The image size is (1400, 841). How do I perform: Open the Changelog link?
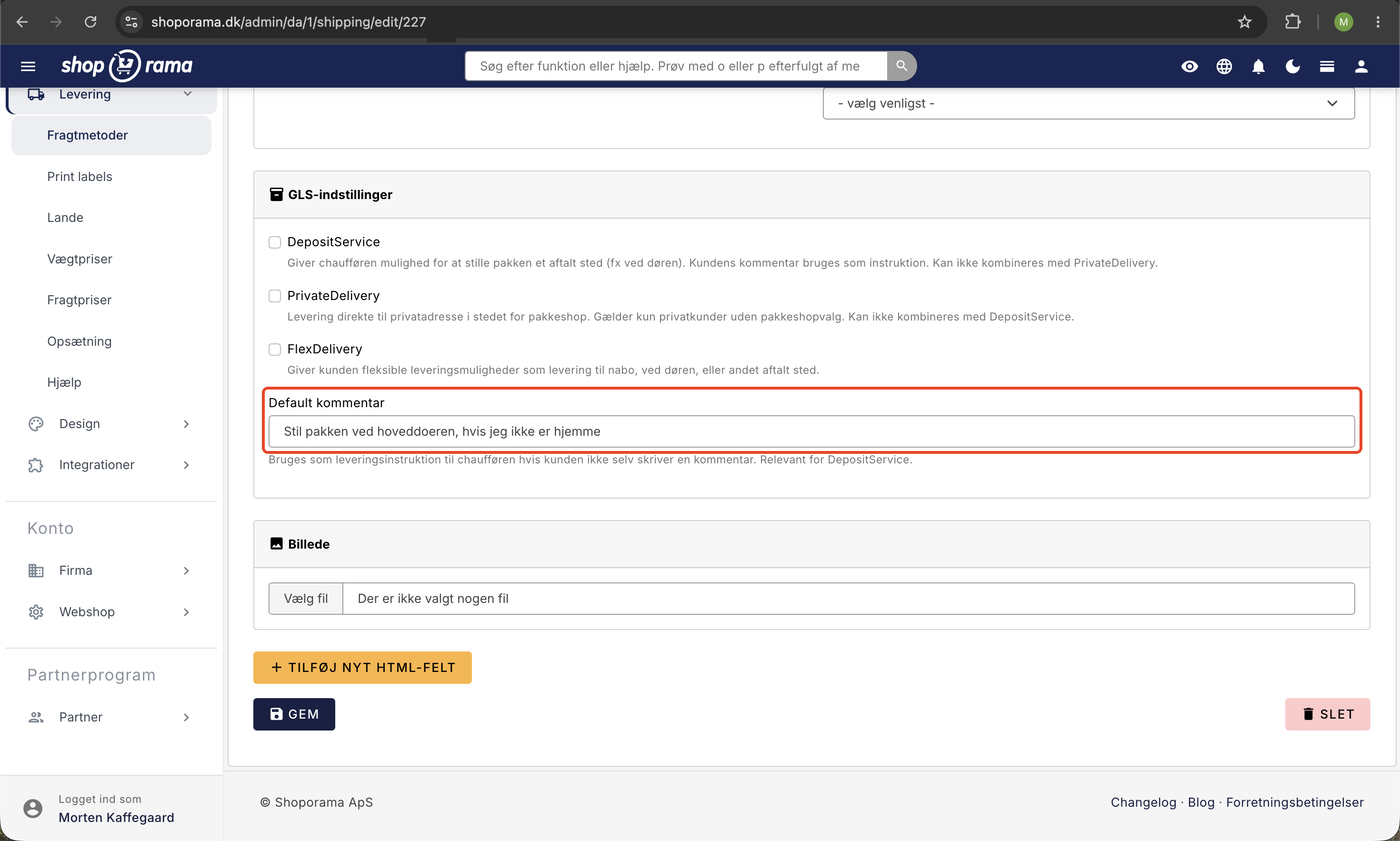[x=1143, y=802]
